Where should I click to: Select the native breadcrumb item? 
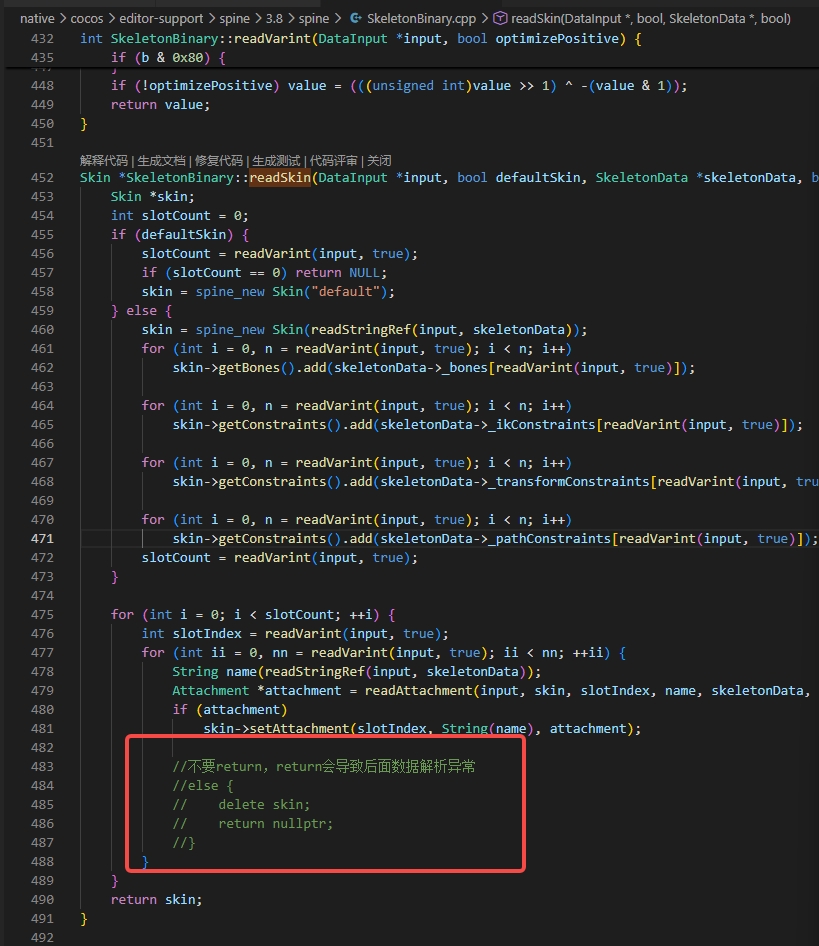37,19
